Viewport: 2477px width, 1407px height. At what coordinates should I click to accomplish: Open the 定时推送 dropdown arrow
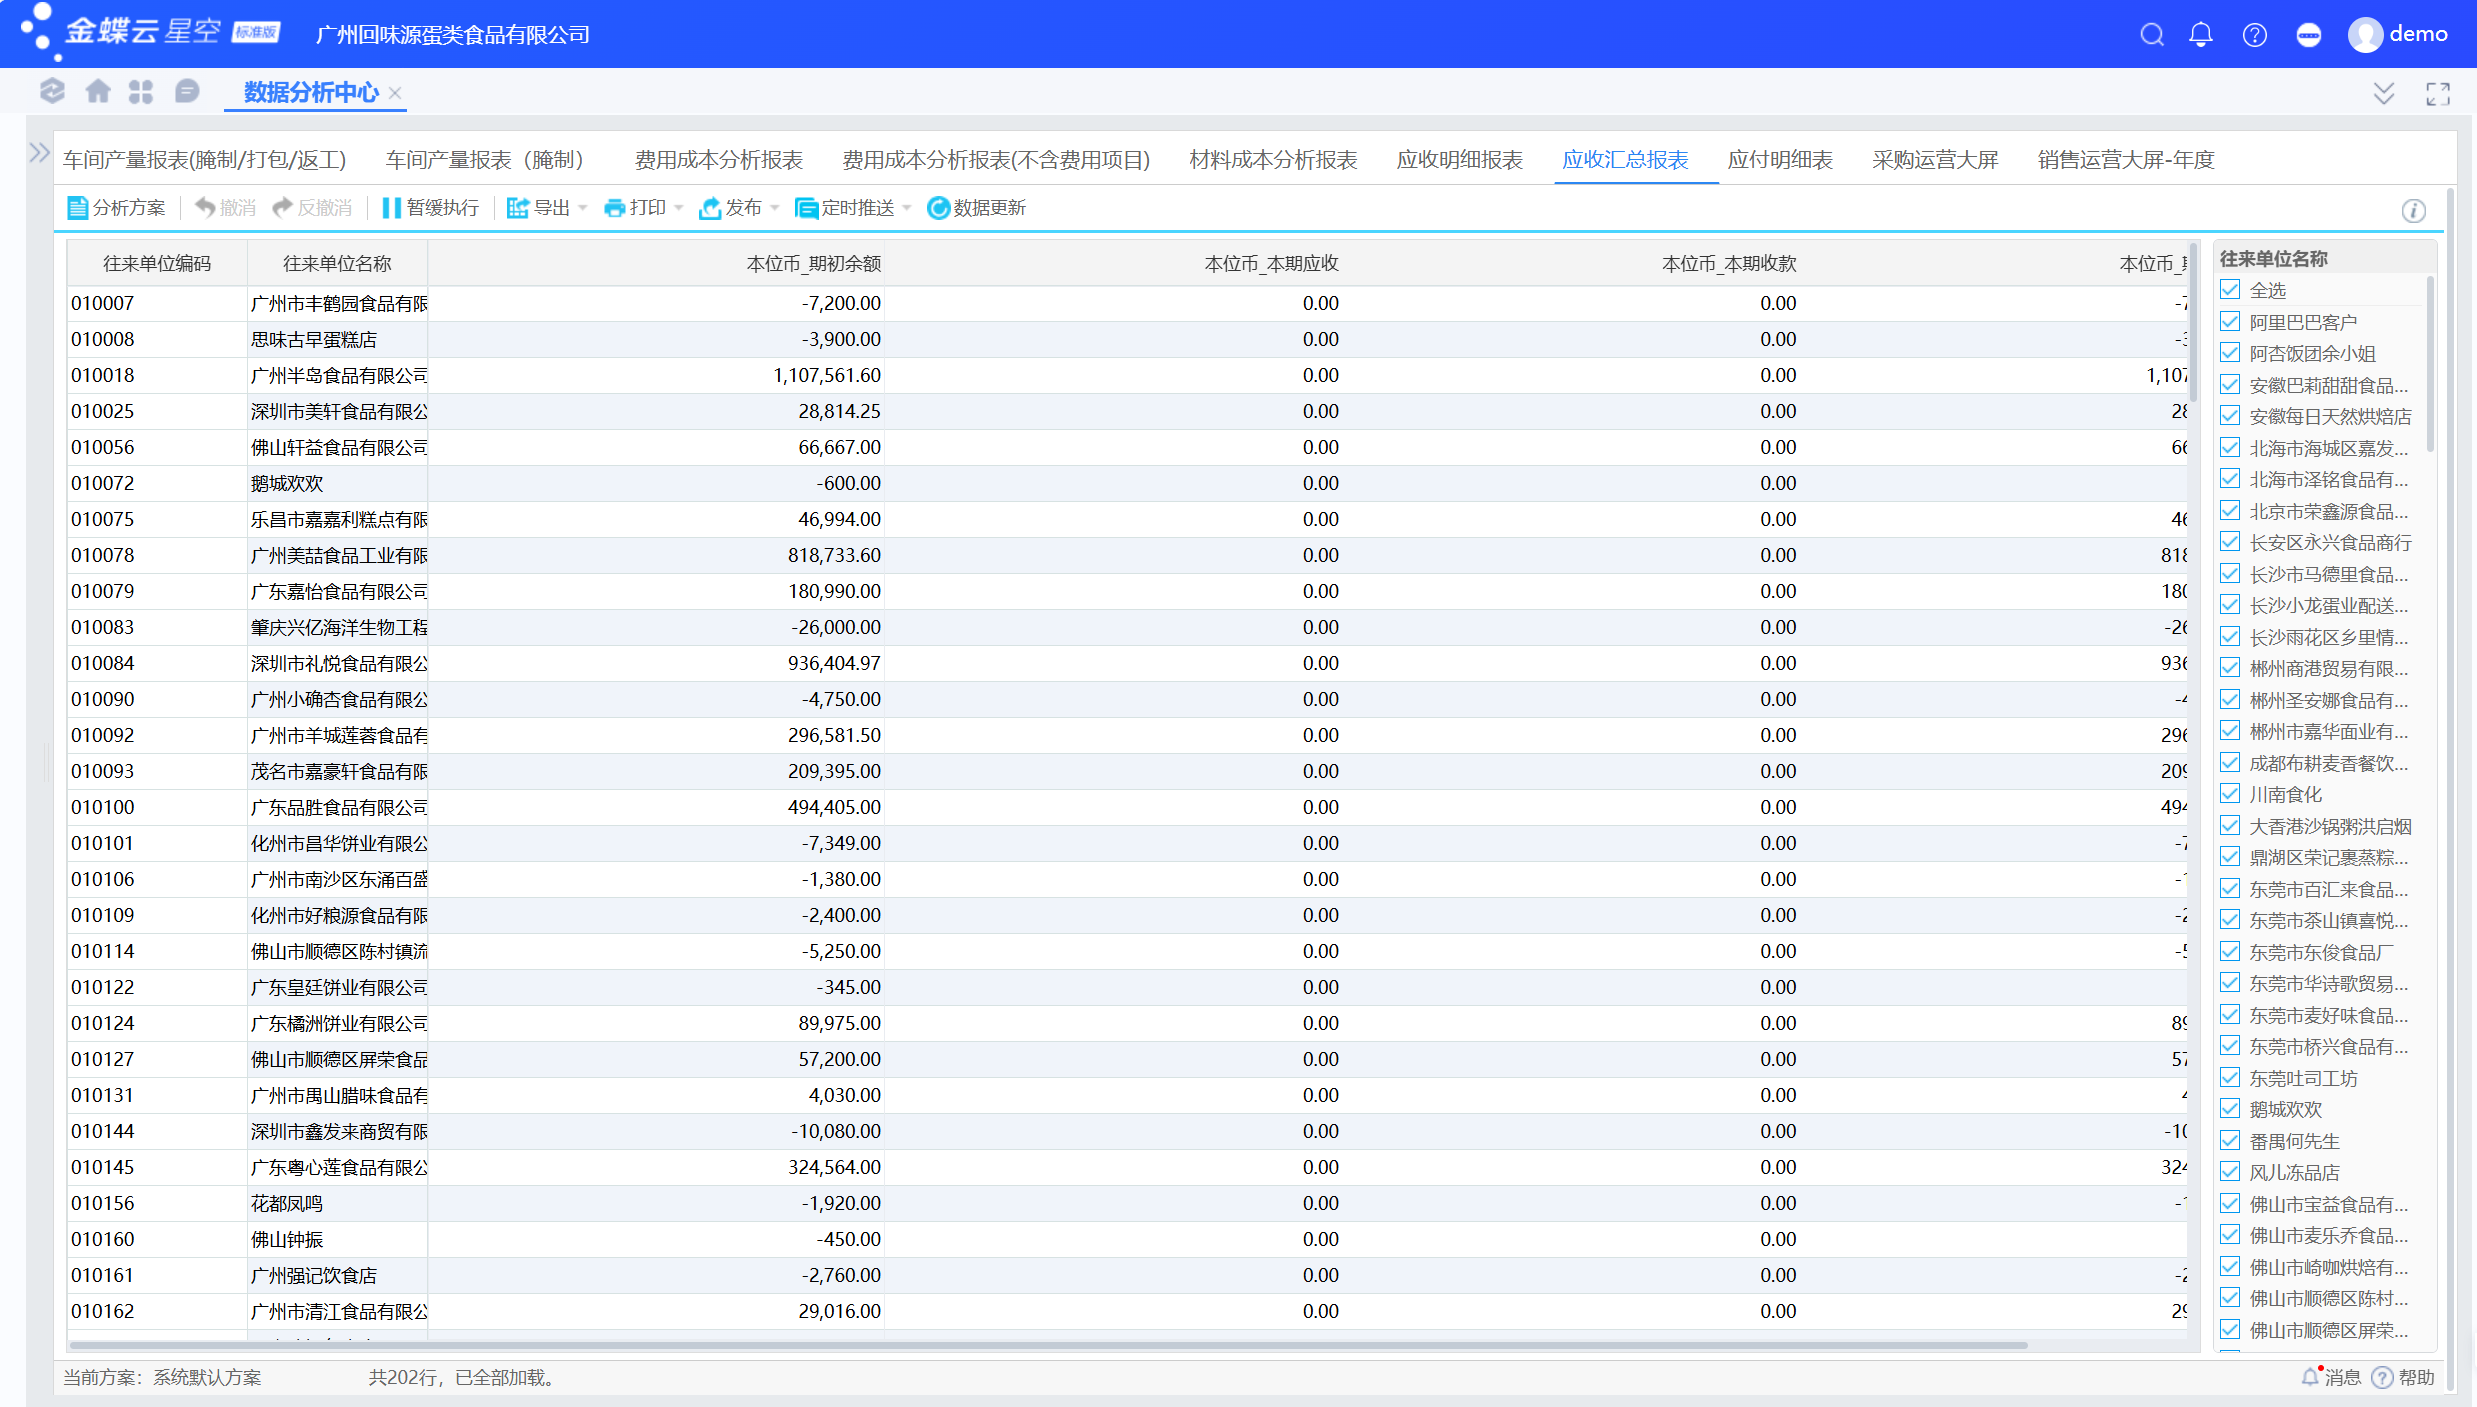click(x=907, y=208)
